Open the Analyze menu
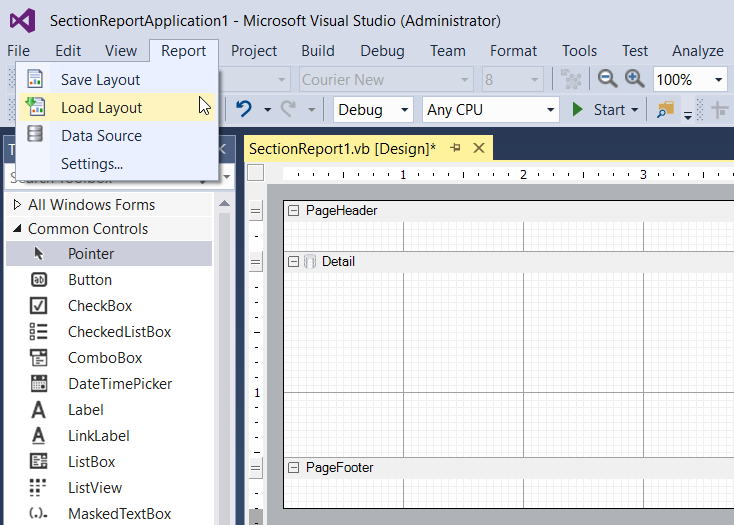 (697, 51)
